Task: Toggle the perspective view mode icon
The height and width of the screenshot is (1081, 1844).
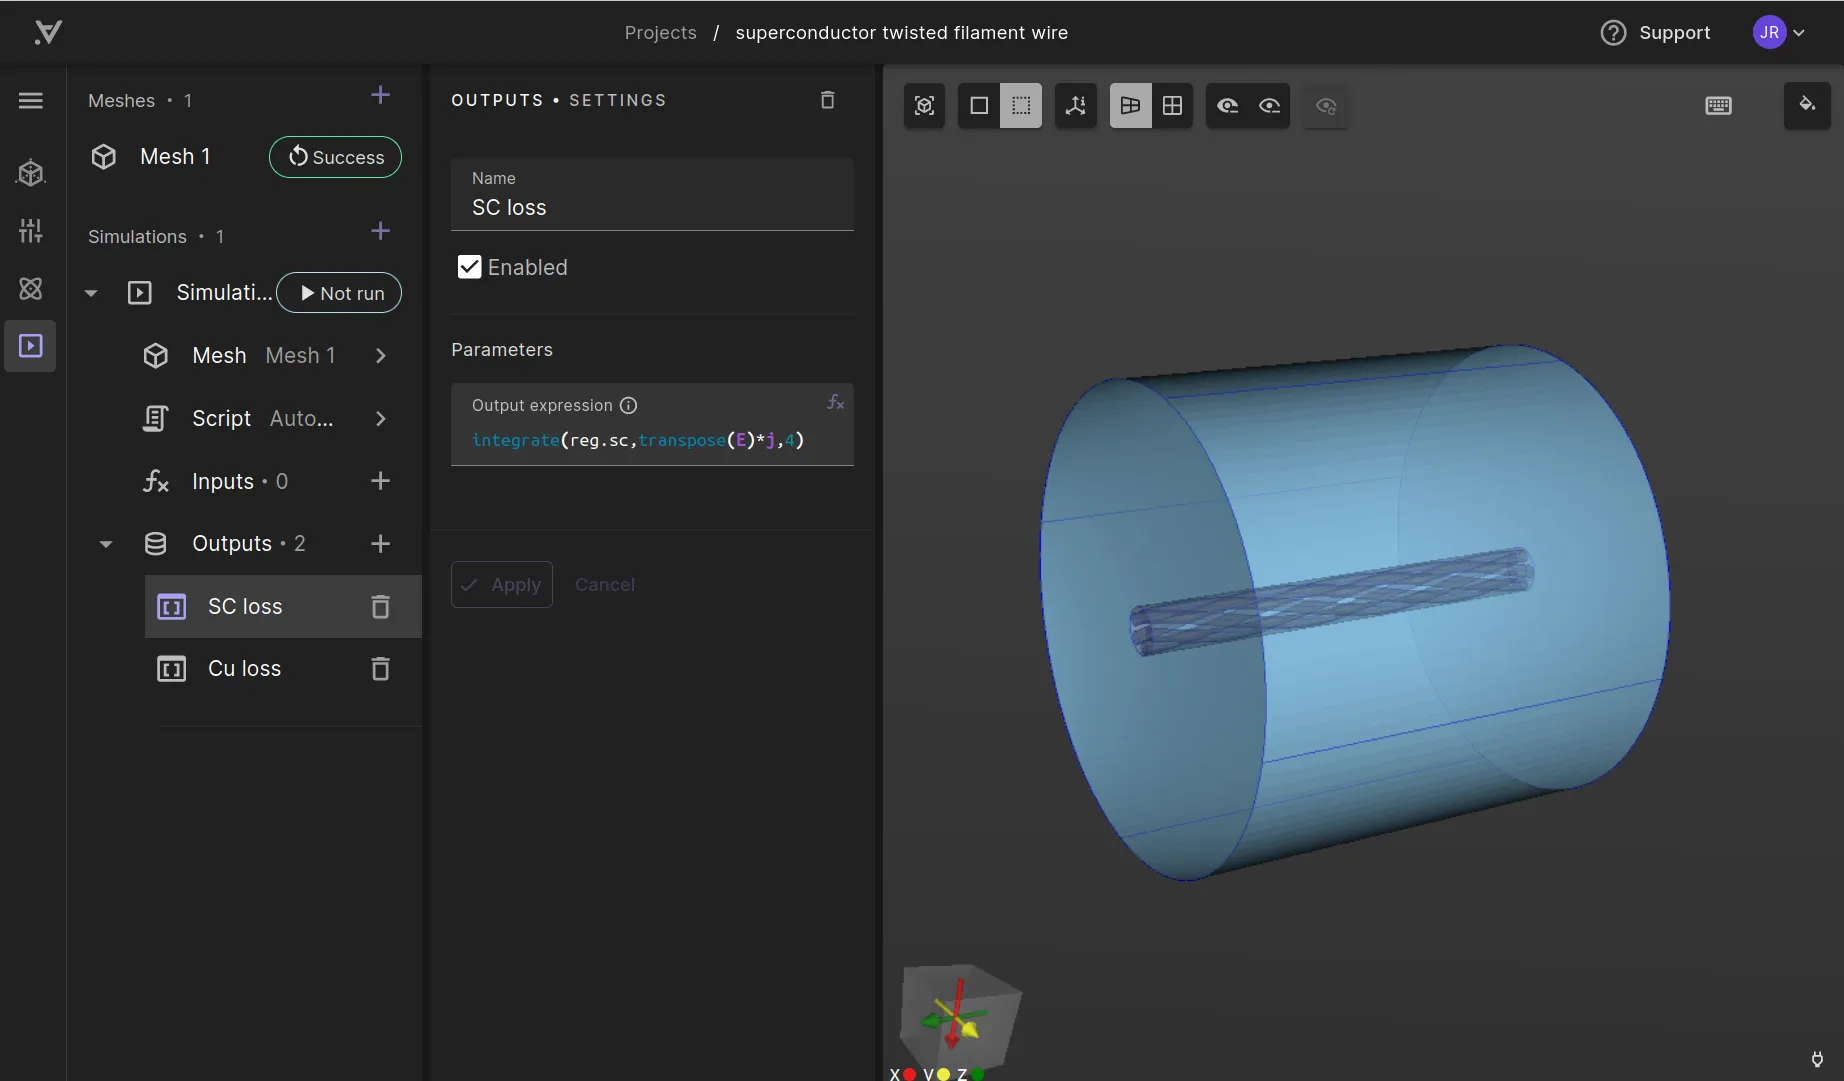Action: [1130, 106]
